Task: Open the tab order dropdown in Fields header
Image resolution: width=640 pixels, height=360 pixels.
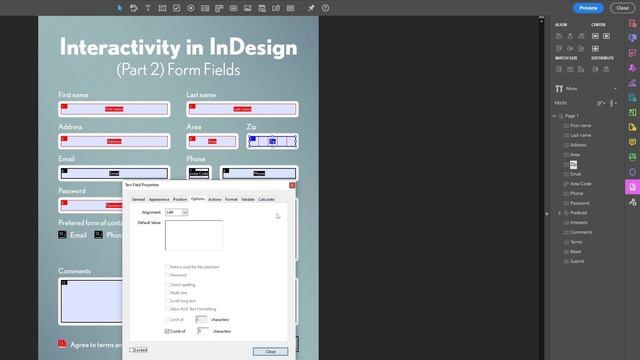Action: pos(613,103)
